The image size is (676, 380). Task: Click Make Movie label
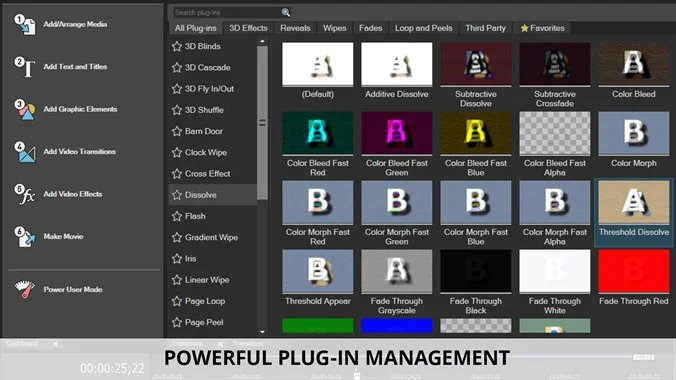pyautogui.click(x=63, y=236)
